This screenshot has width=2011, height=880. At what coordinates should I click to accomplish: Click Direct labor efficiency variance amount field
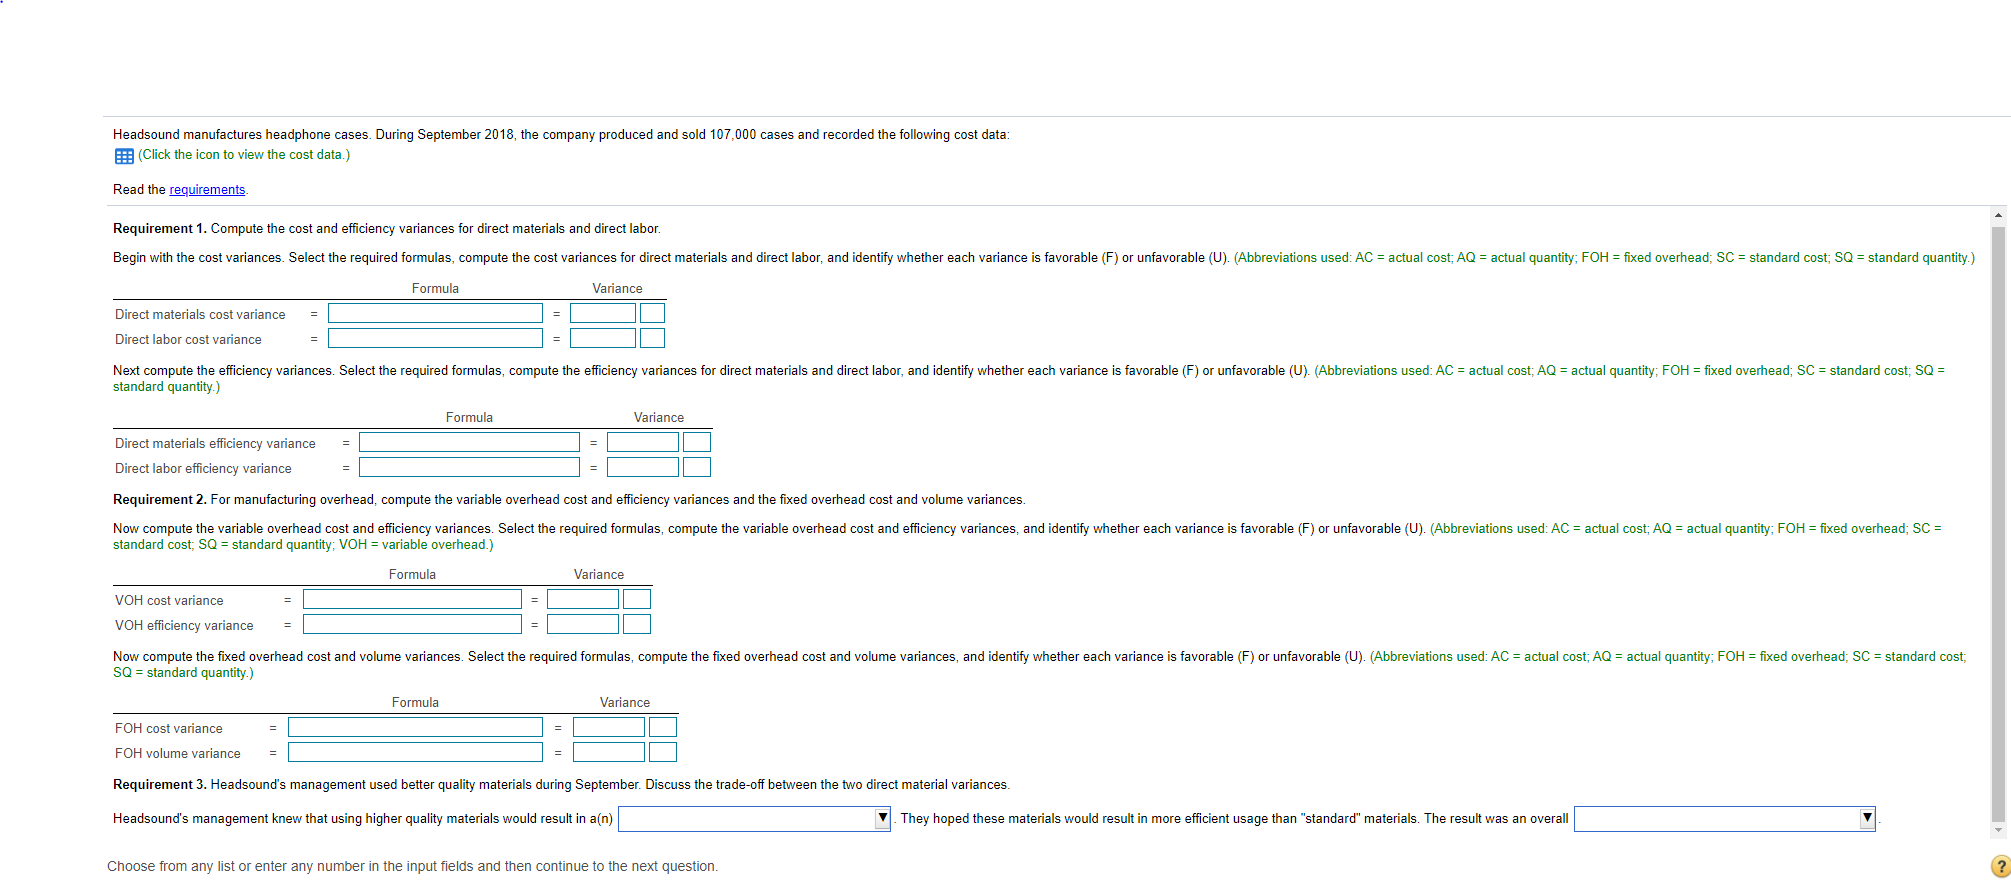point(643,468)
